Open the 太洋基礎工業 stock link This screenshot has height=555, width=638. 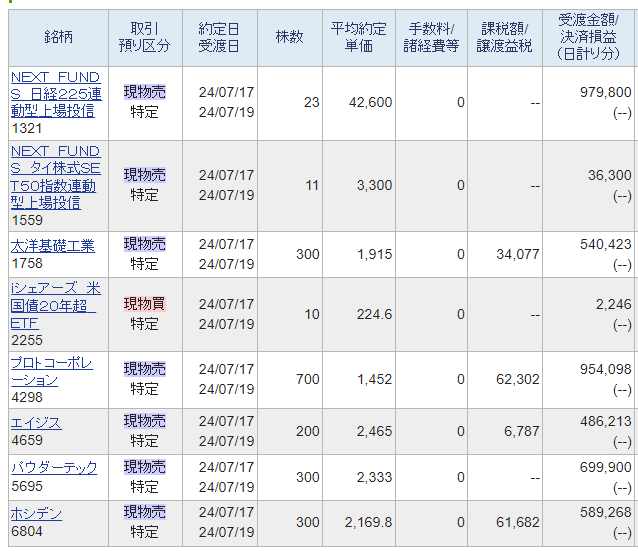(52, 246)
